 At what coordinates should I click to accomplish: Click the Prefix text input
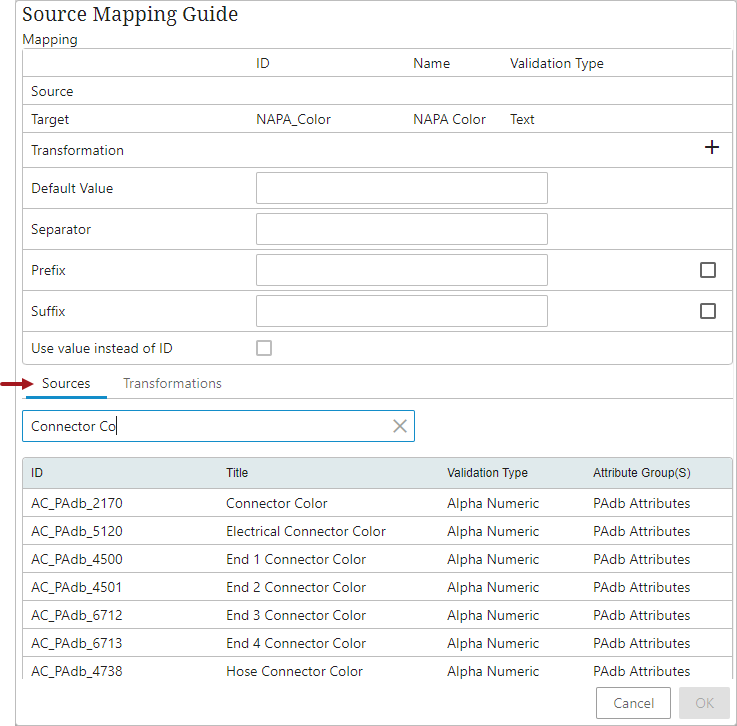(x=401, y=270)
